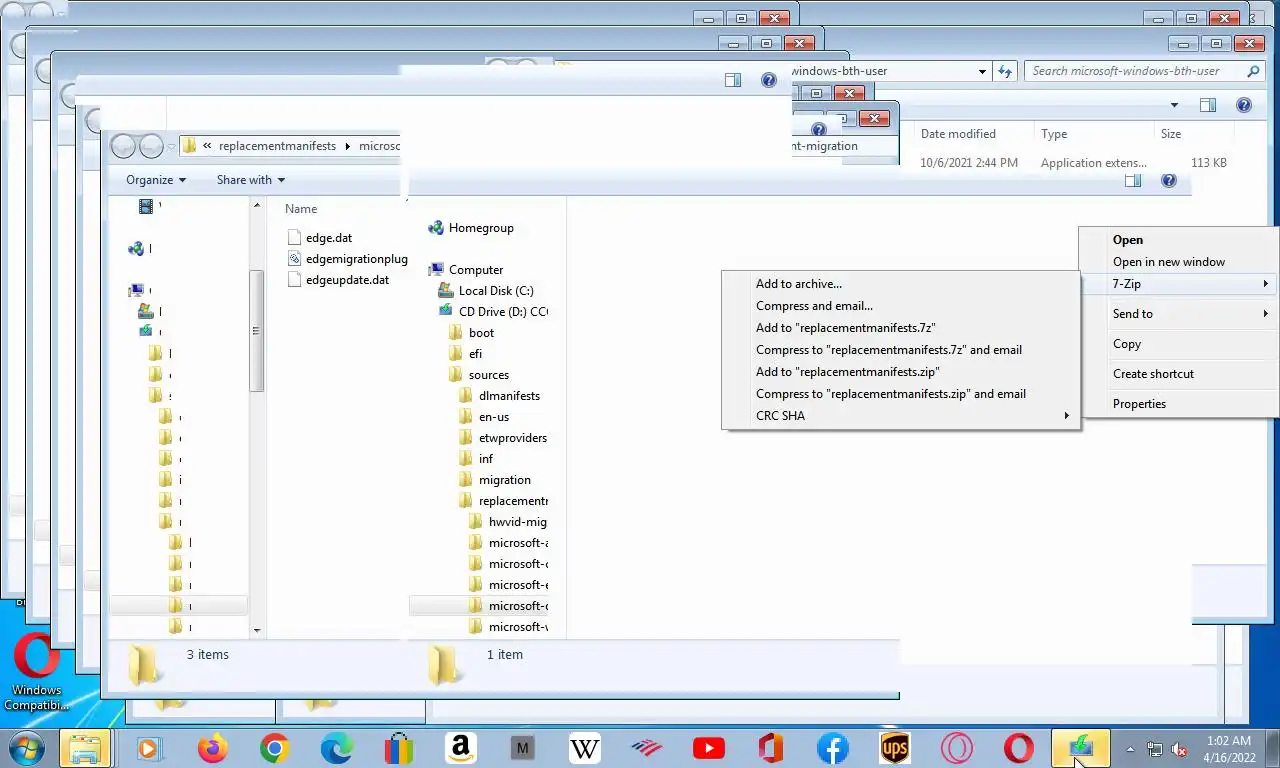
Task: Click the replacementmanifests breadcrumb arrow
Action: (x=348, y=146)
